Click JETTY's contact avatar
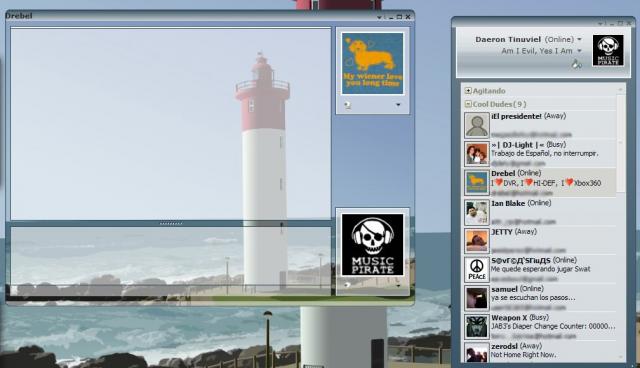 click(x=477, y=241)
